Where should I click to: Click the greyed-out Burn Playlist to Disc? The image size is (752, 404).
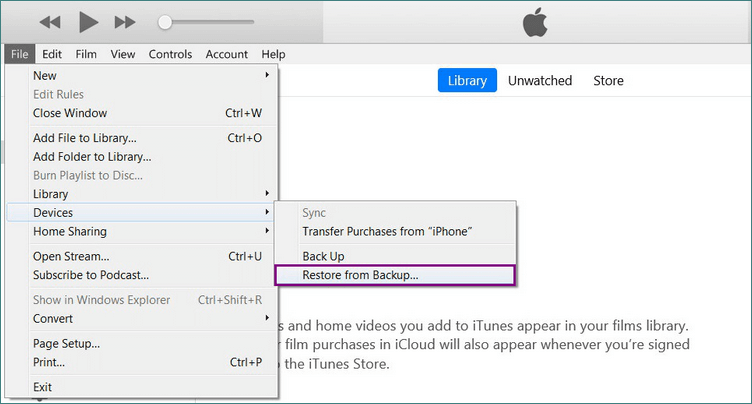click(141, 176)
